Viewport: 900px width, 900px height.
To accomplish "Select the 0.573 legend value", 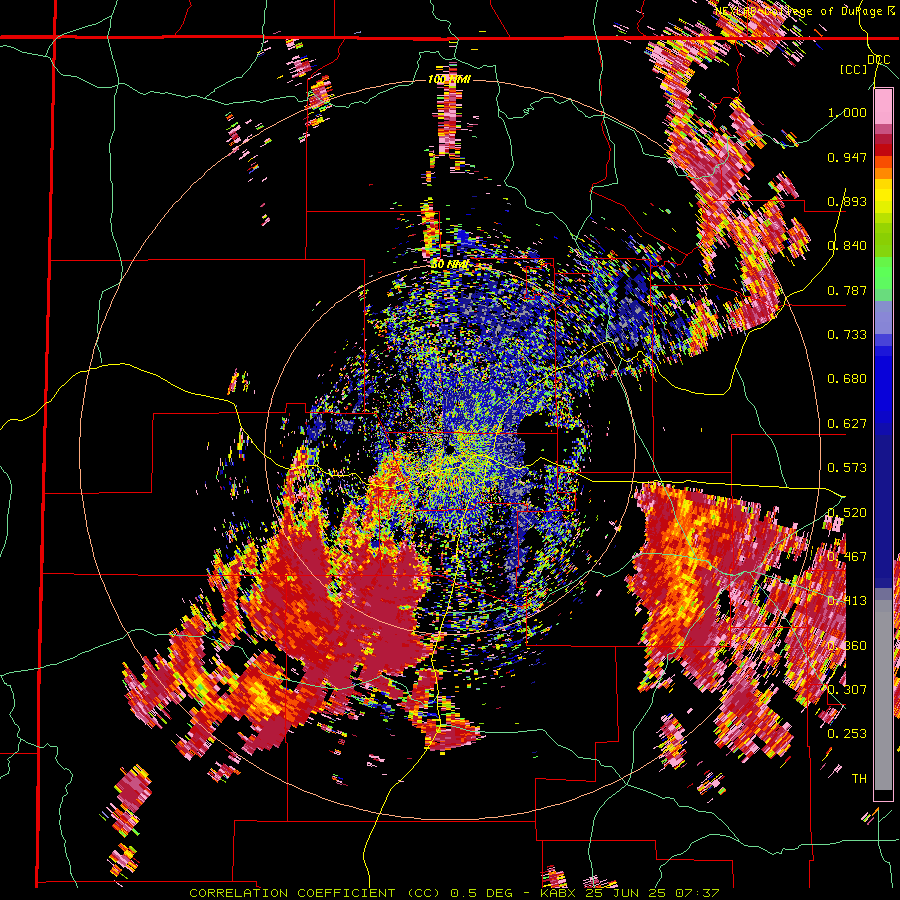I will pyautogui.click(x=847, y=468).
